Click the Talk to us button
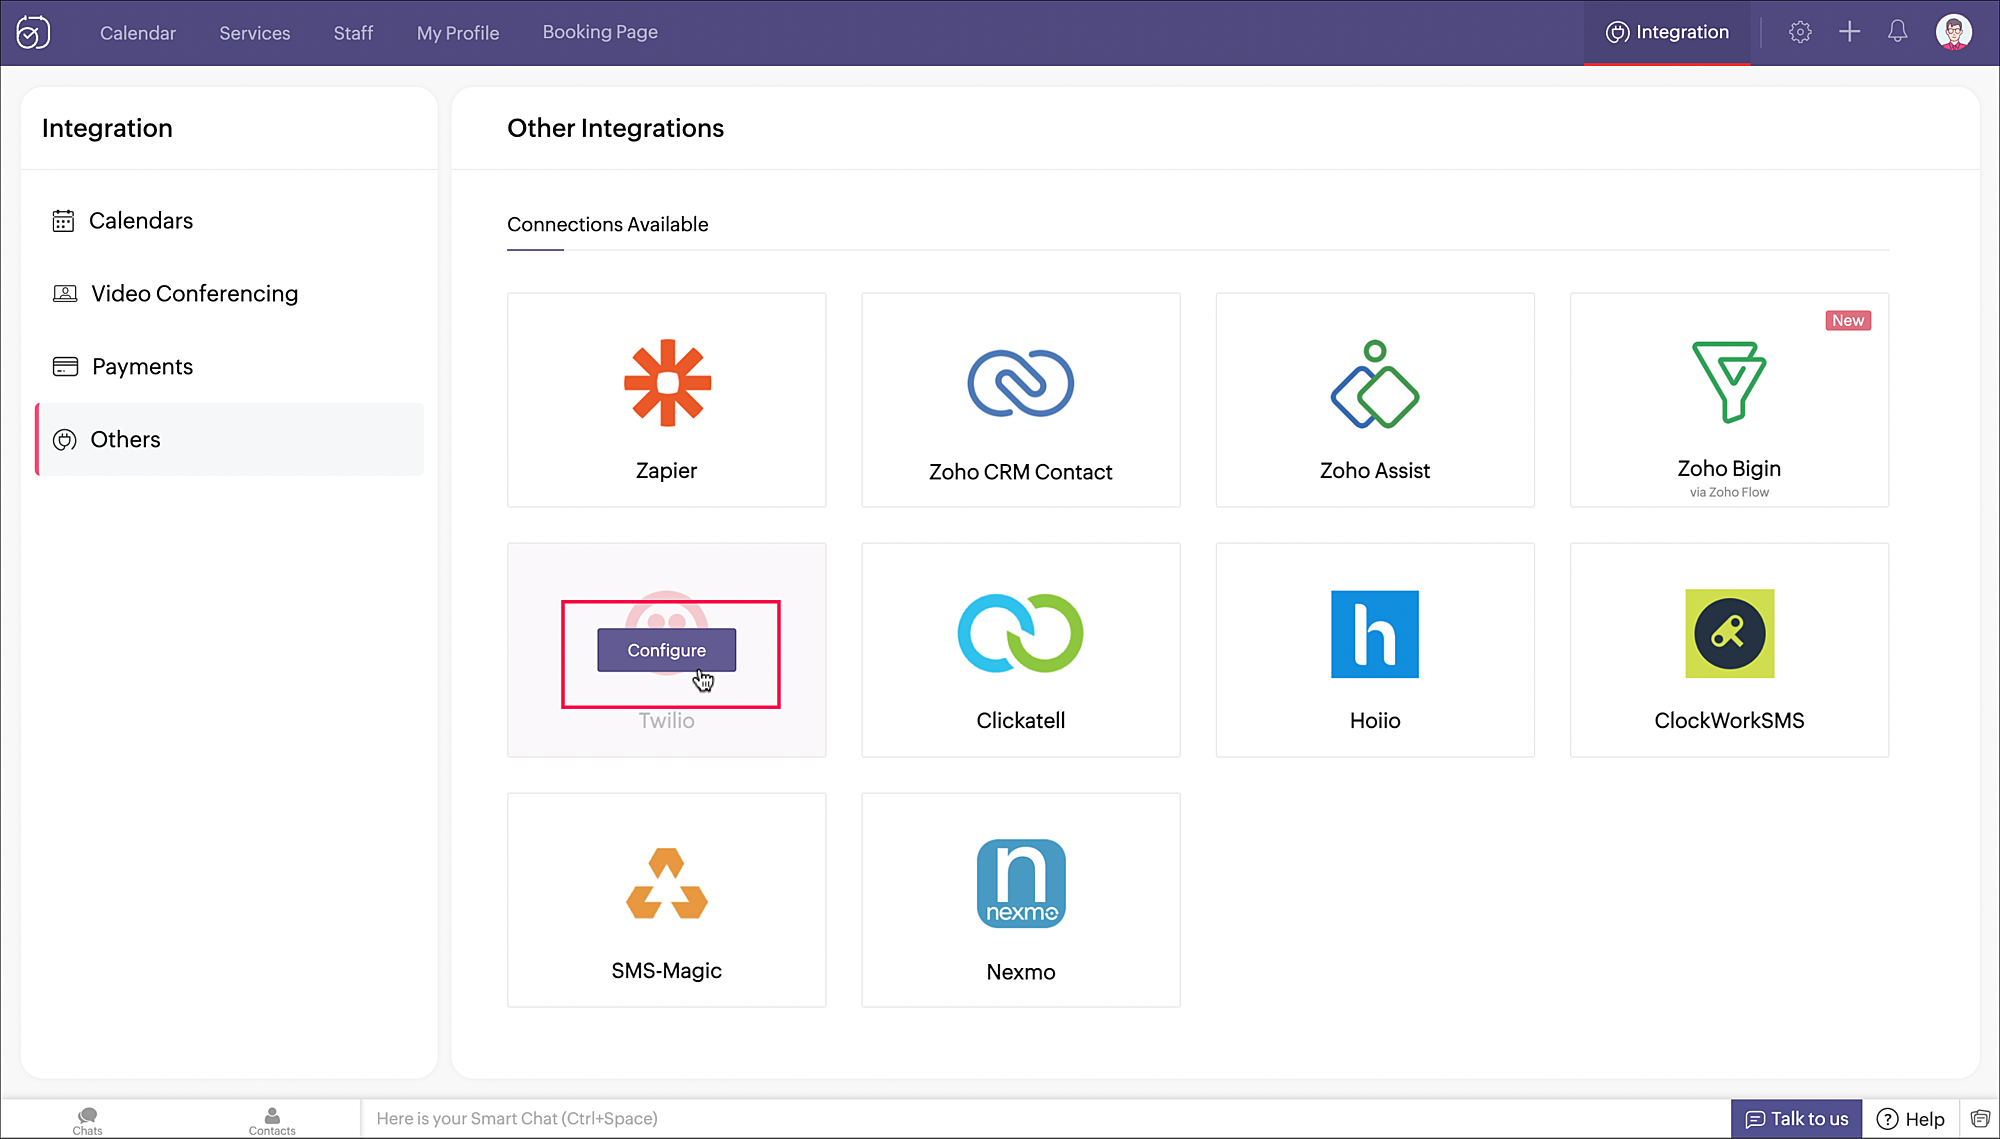 coord(1796,1119)
